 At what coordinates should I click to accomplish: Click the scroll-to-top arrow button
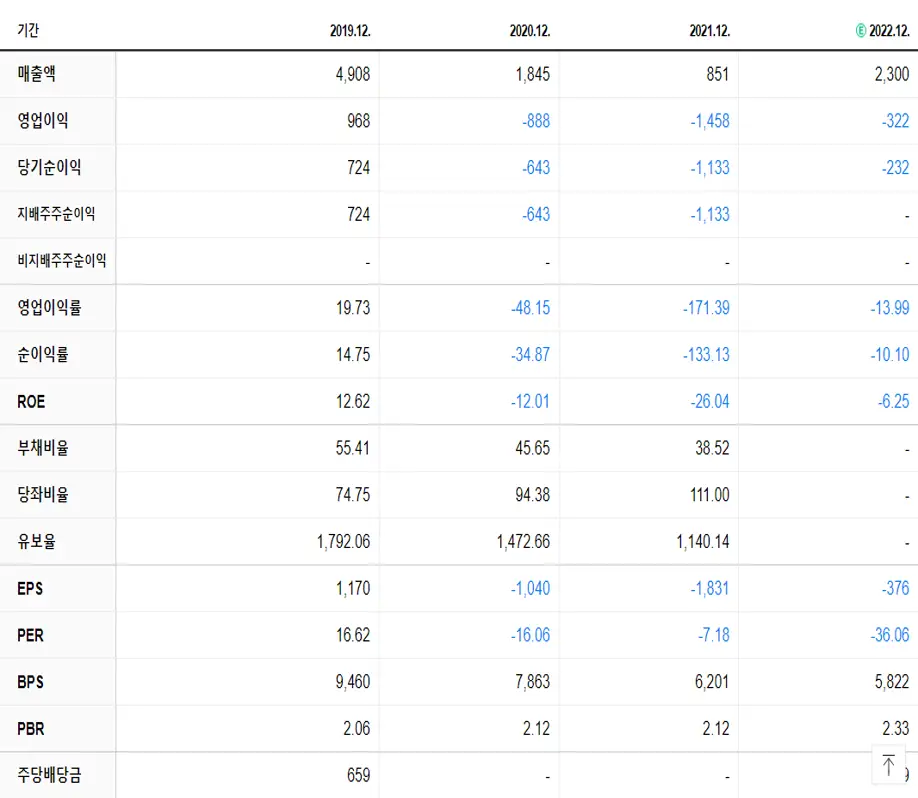click(888, 765)
